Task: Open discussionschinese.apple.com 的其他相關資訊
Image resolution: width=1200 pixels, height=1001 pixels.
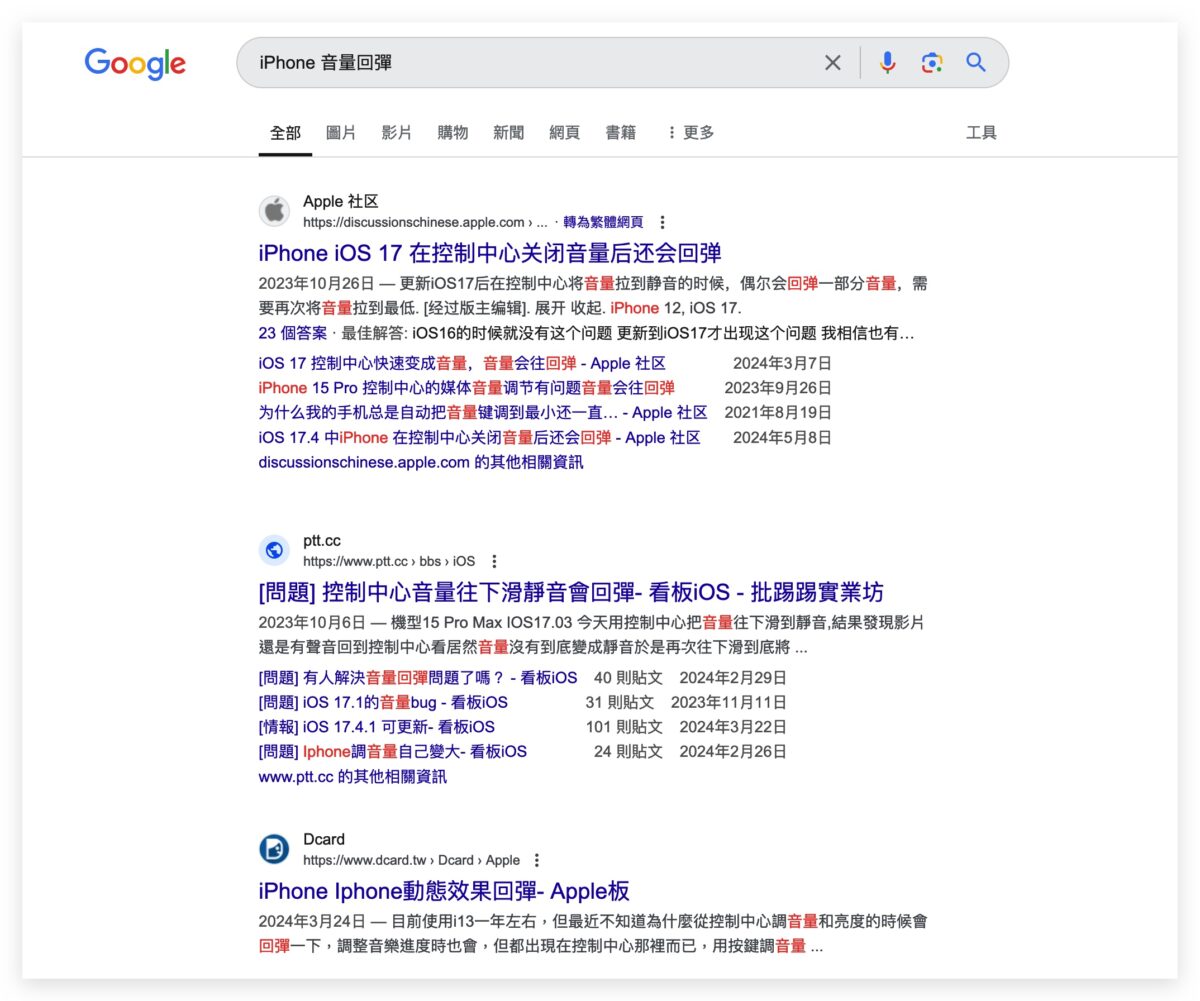Action: pyautogui.click(x=421, y=462)
